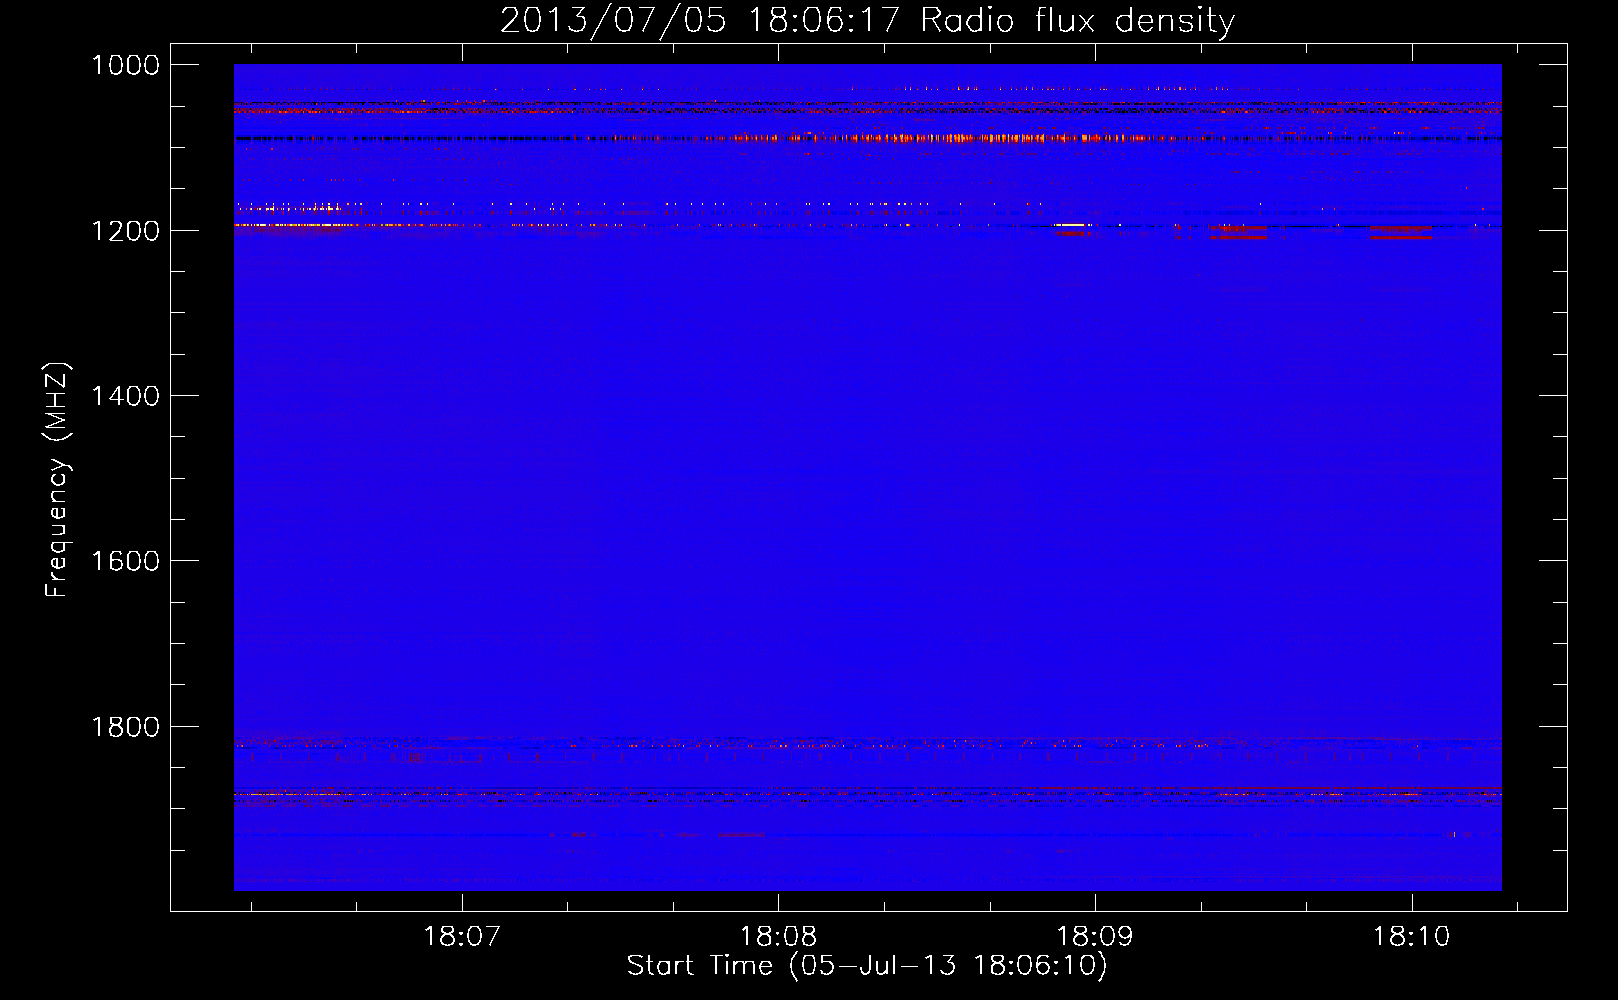The width and height of the screenshot is (1618, 1000).
Task: Click the 1600 frequency tick label
Action: point(125,561)
